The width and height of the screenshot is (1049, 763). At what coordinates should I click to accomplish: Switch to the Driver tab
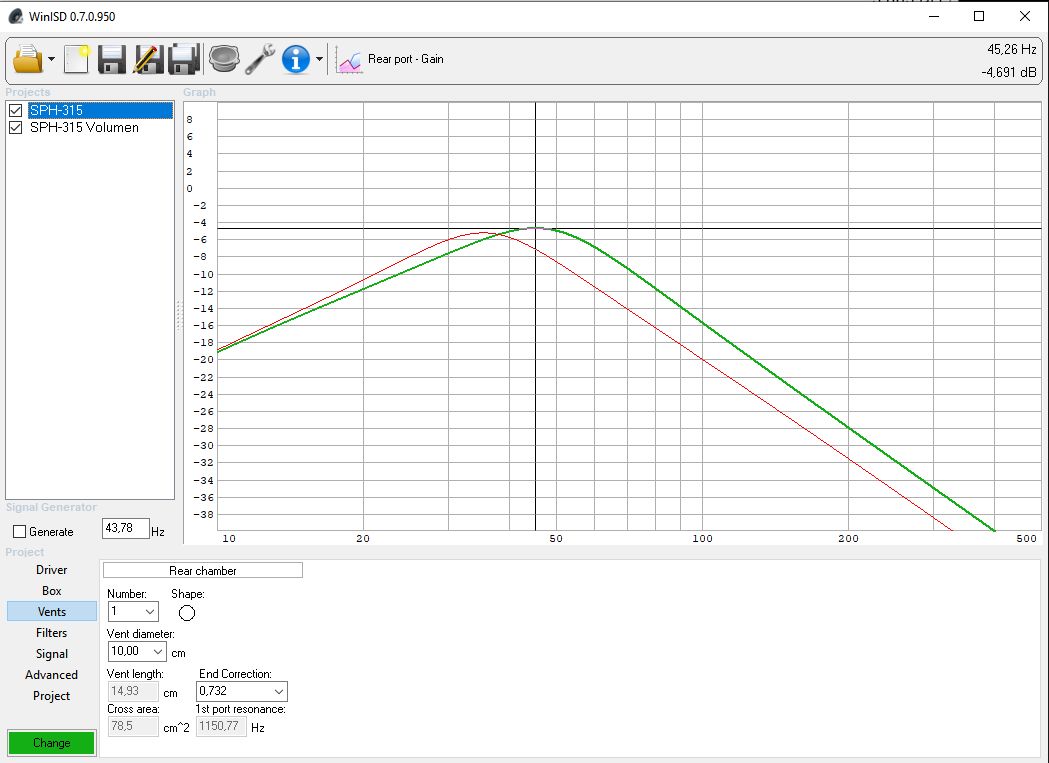click(x=52, y=570)
